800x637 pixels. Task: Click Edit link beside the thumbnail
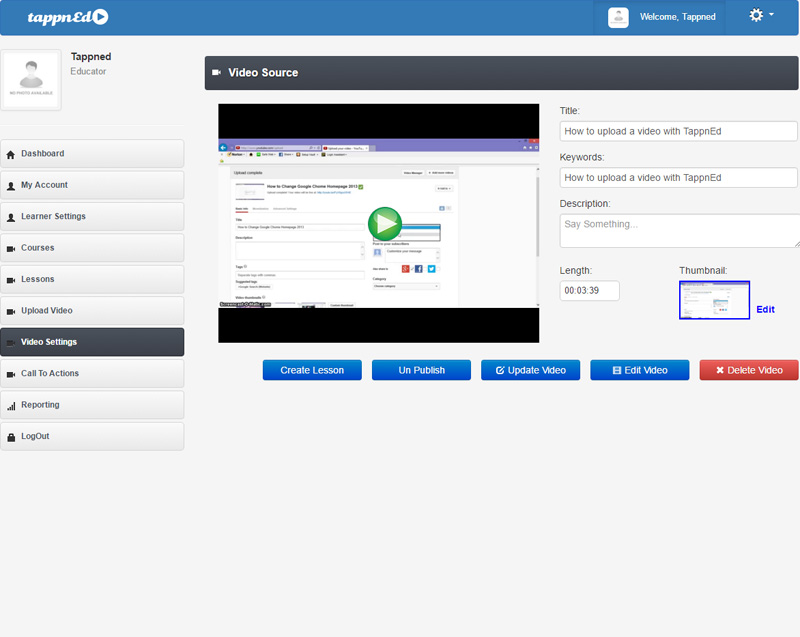pos(765,310)
